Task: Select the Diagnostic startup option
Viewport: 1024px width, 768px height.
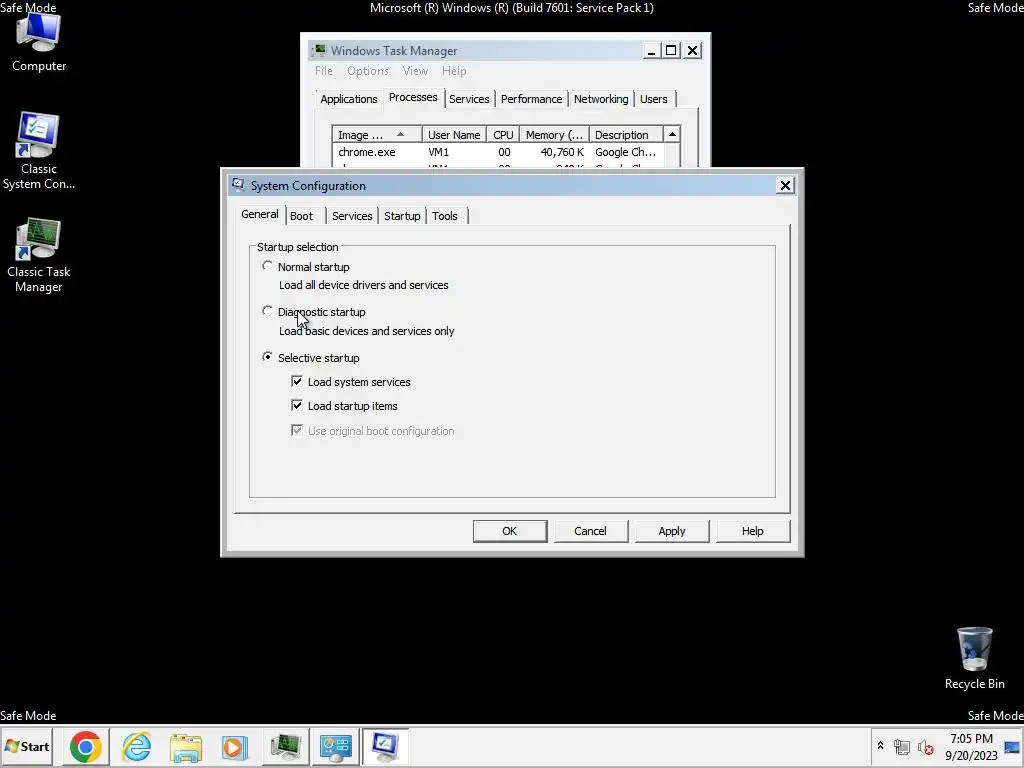Action: (267, 312)
